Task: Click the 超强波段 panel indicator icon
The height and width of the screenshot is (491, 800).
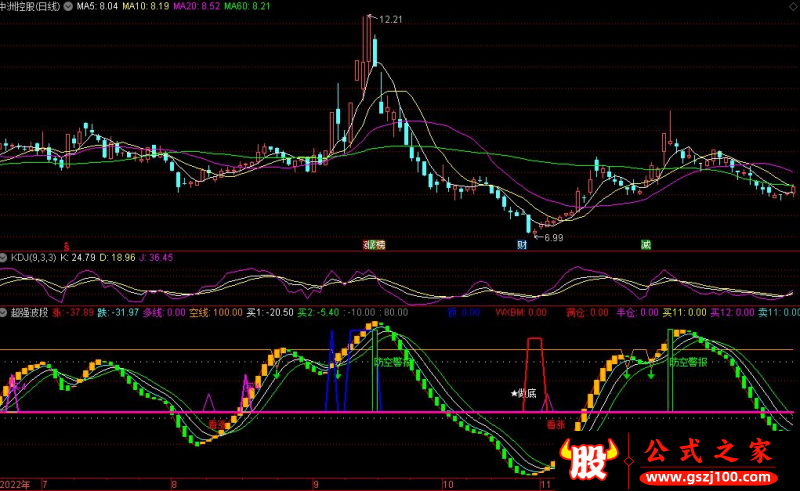Action: point(5,313)
